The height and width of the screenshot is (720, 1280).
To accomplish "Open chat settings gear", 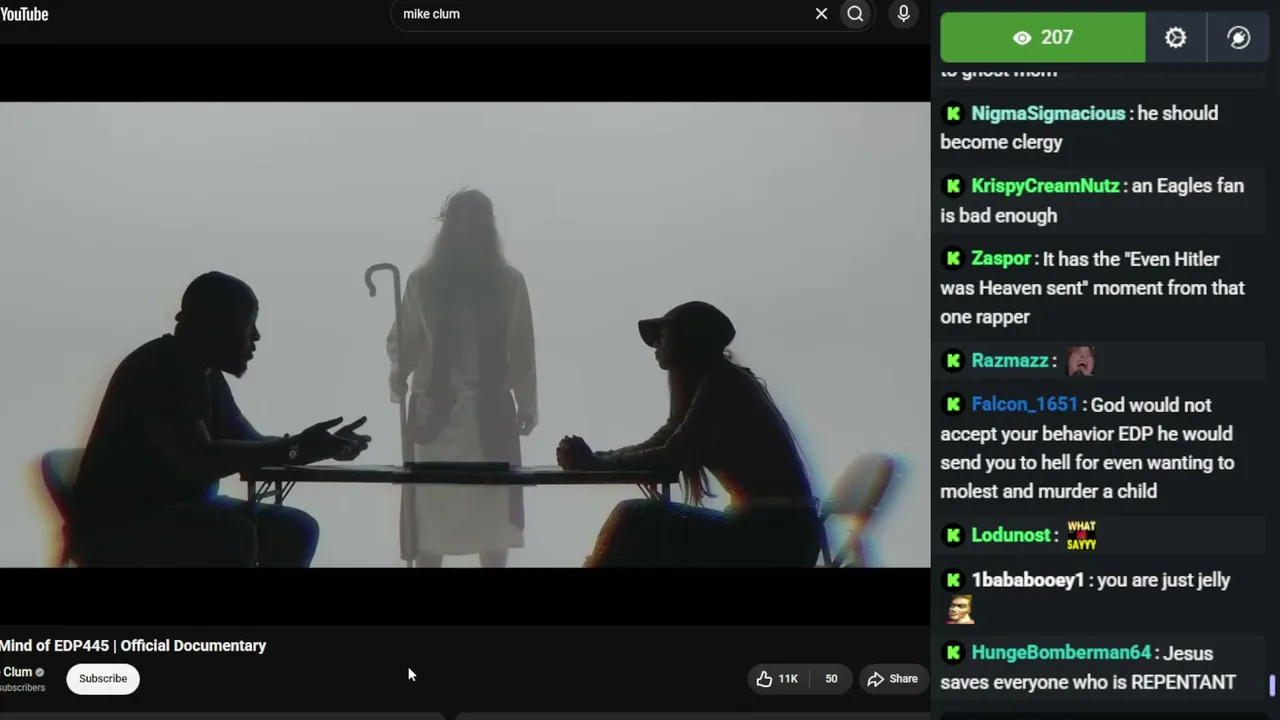I will (x=1175, y=37).
